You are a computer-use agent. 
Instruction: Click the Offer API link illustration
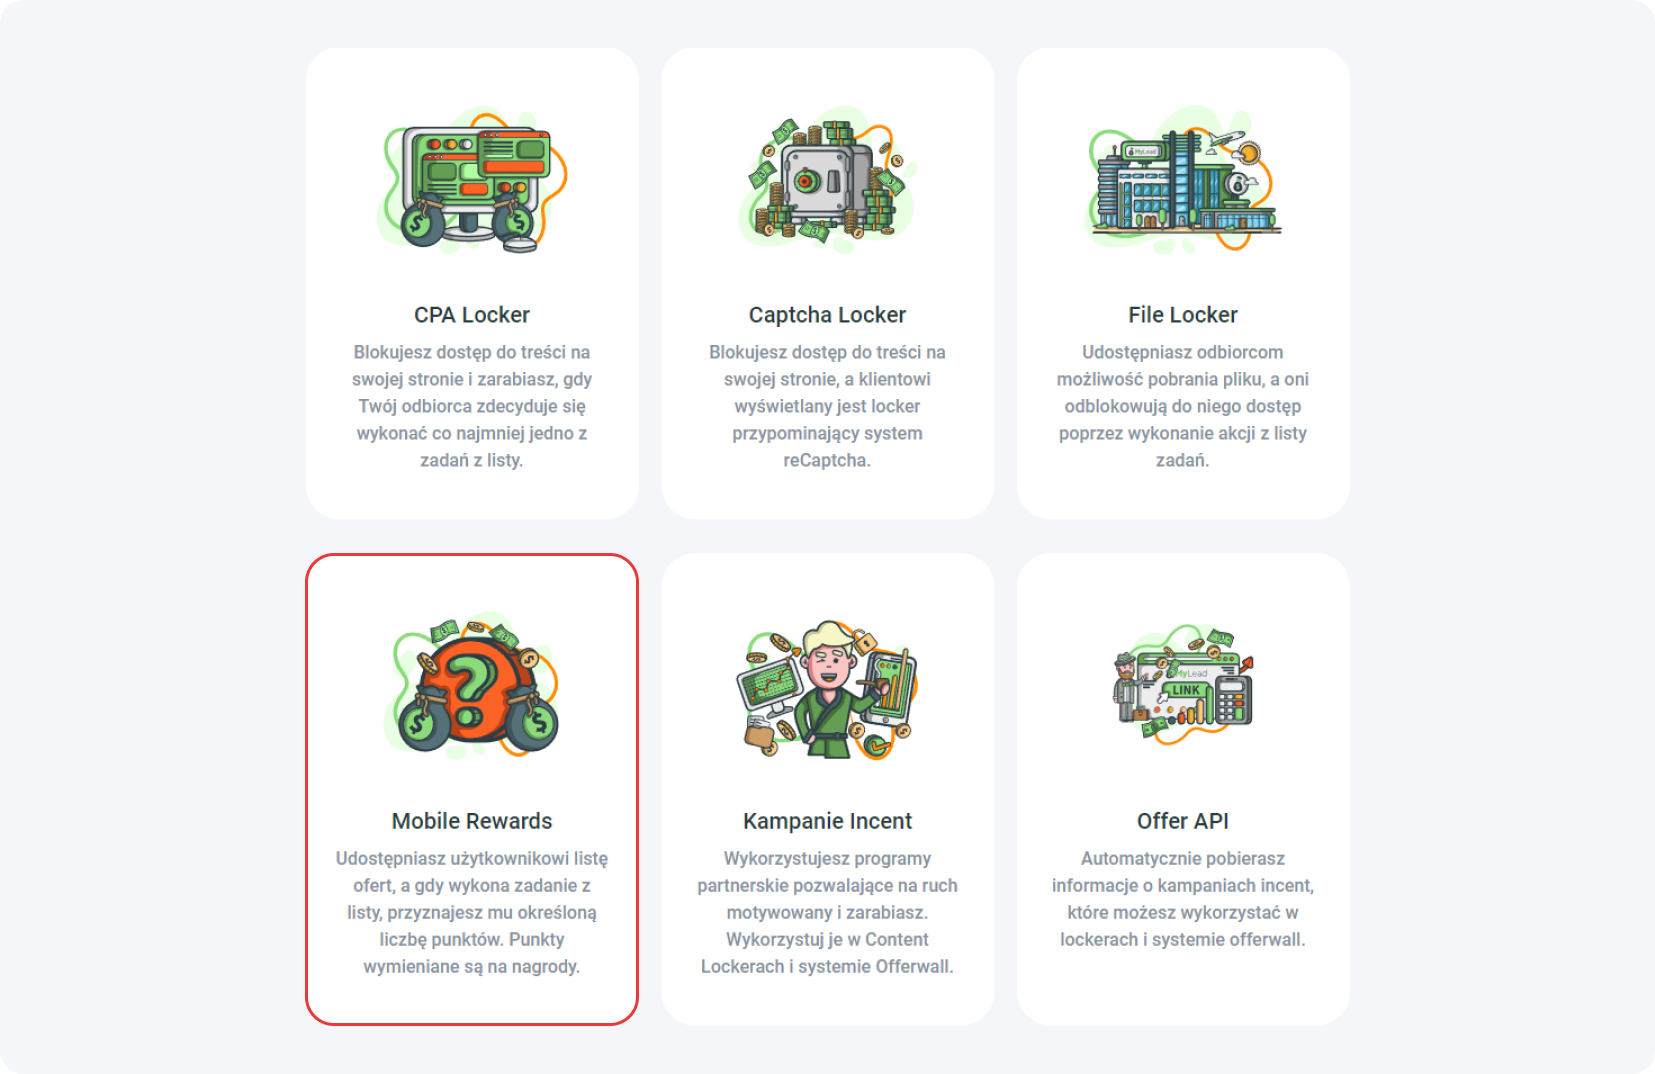click(1183, 686)
